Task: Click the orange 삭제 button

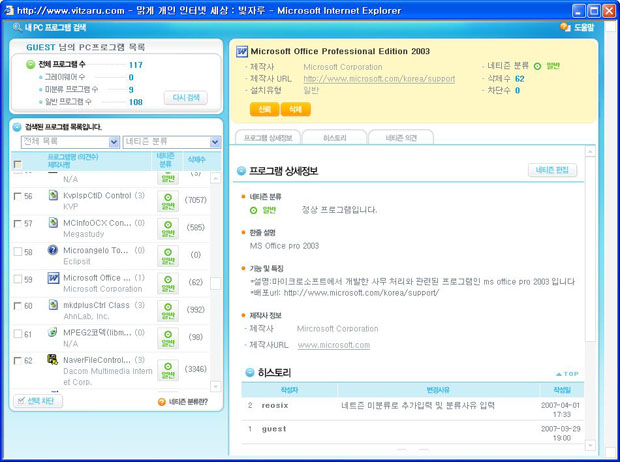Action: 295,109
